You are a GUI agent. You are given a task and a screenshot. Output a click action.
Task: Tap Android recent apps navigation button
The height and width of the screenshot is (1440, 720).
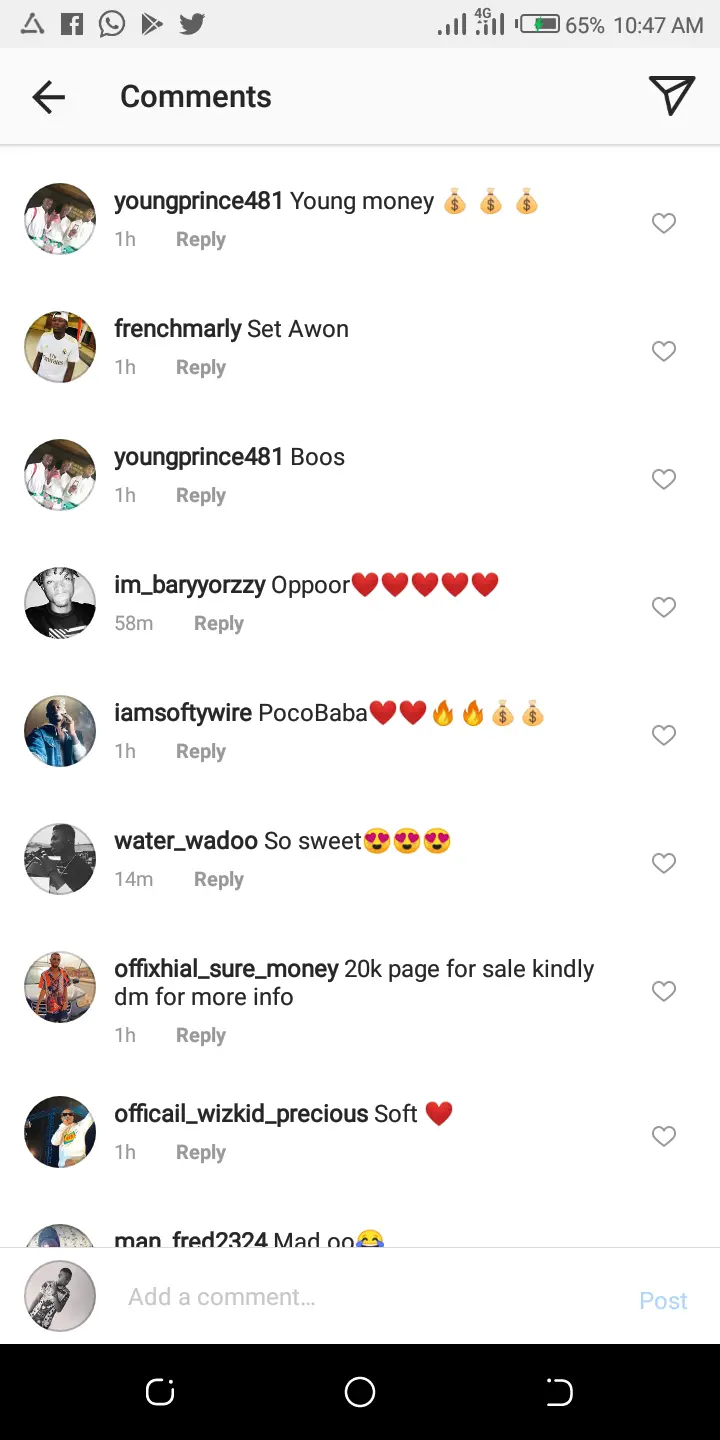click(160, 1392)
